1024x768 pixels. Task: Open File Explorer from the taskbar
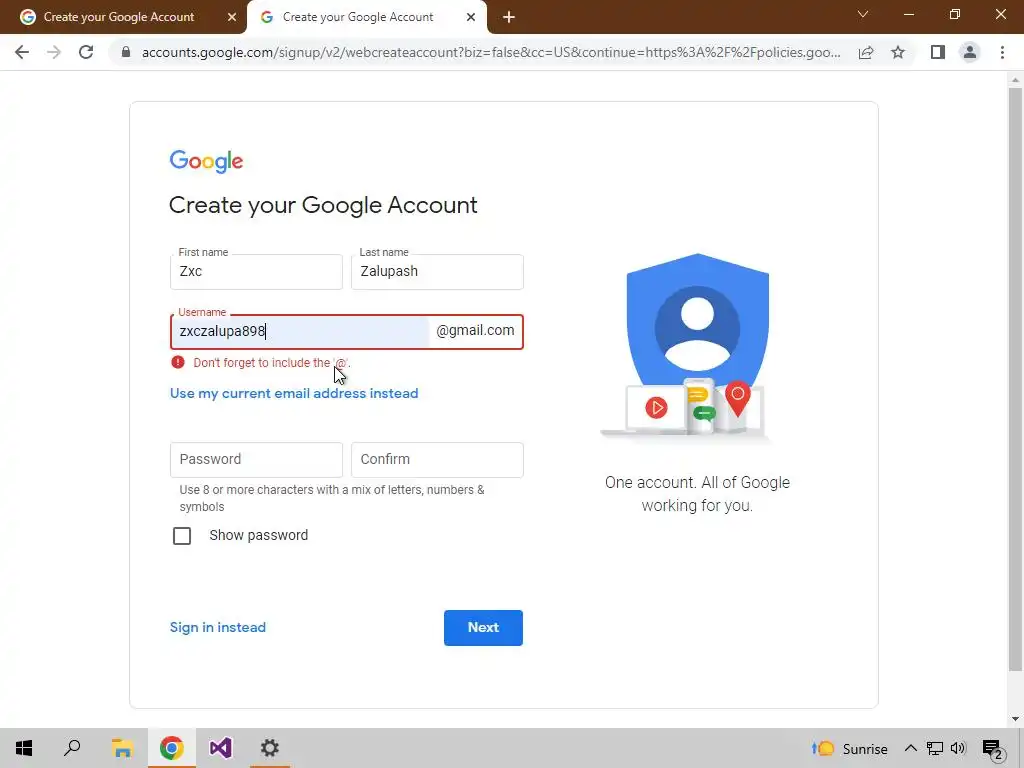(122, 748)
